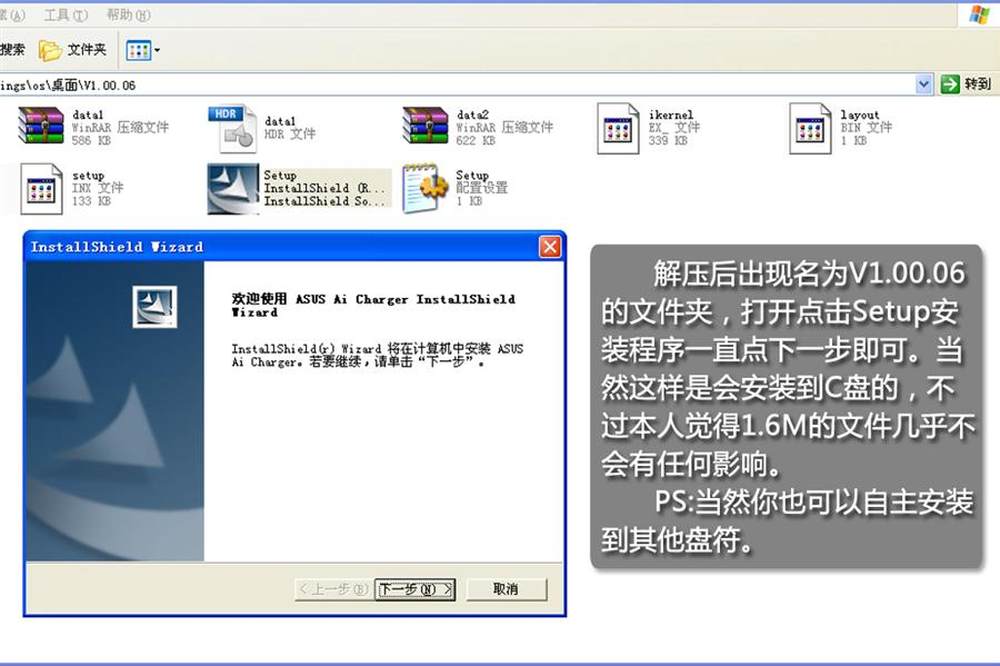Click the 搜索 search toolbar button

[13, 50]
